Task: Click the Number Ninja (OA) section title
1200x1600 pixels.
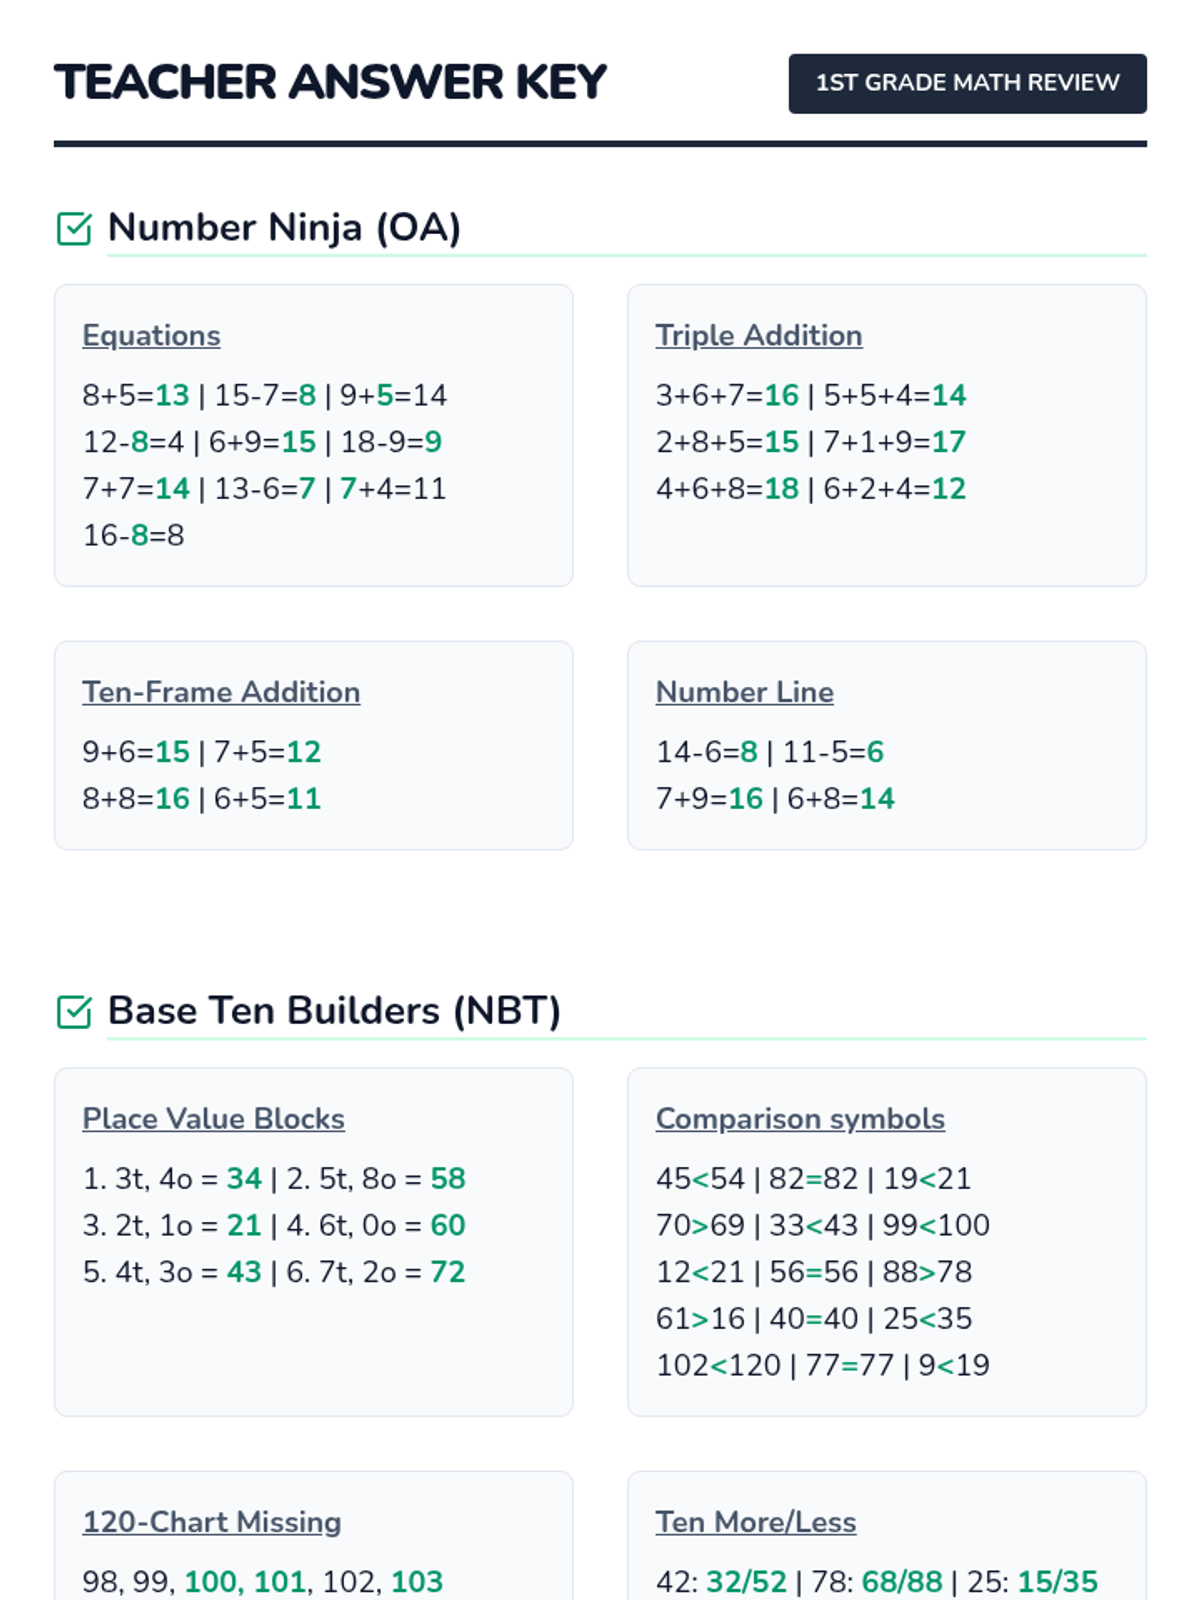Action: [x=284, y=228]
